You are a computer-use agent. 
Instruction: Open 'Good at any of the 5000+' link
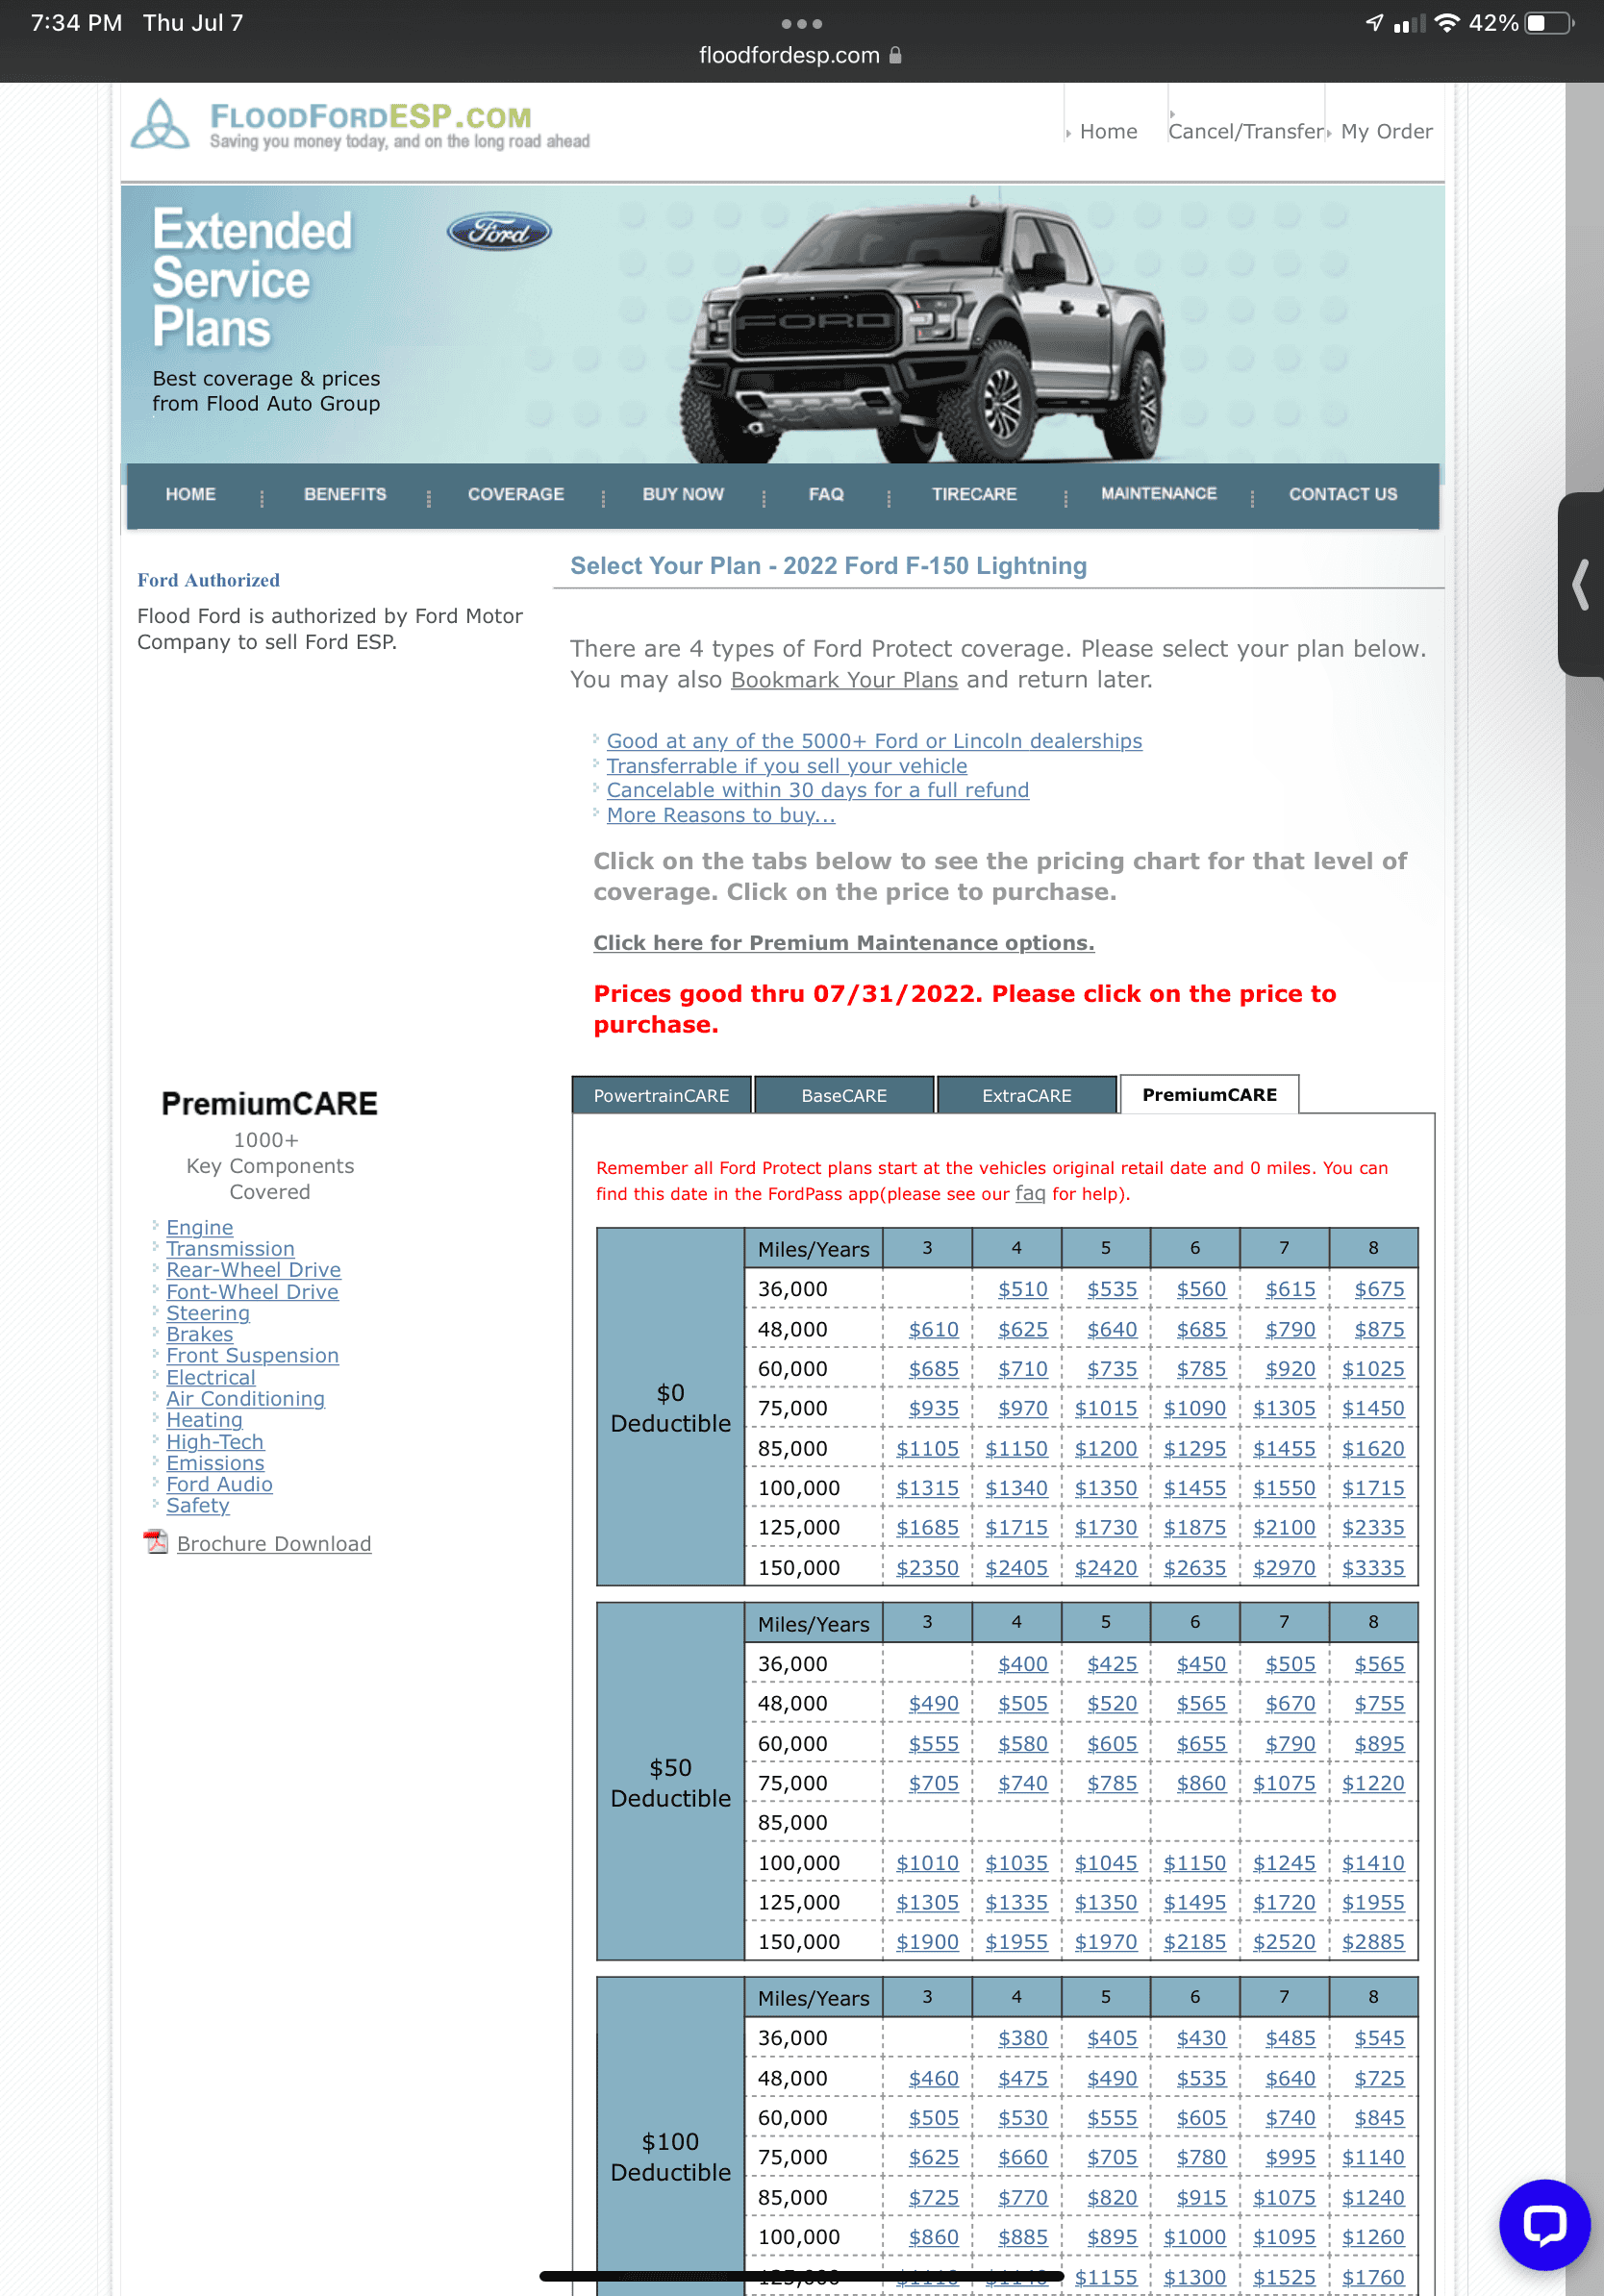coord(874,741)
